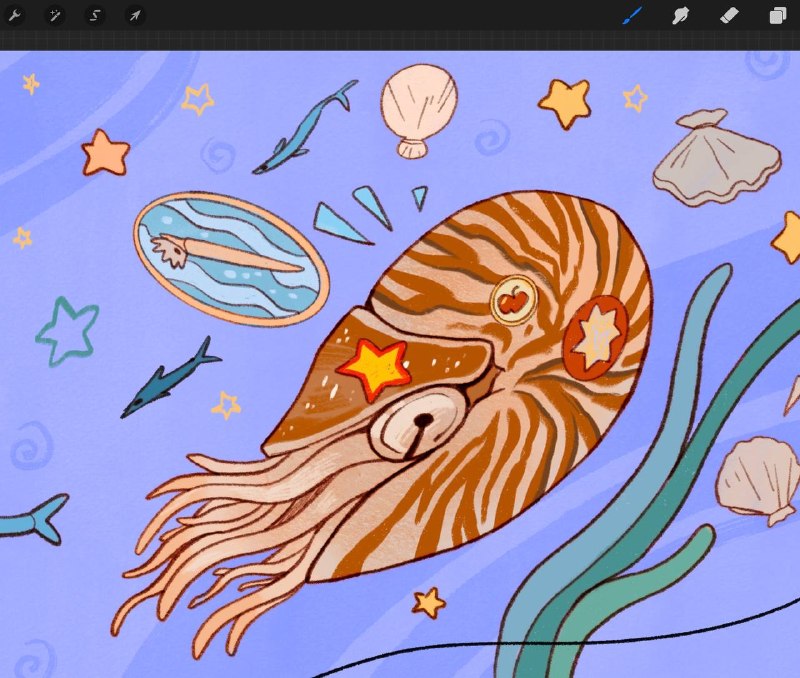
Task: Open the Adjustments magic wand menu
Action: (x=55, y=15)
